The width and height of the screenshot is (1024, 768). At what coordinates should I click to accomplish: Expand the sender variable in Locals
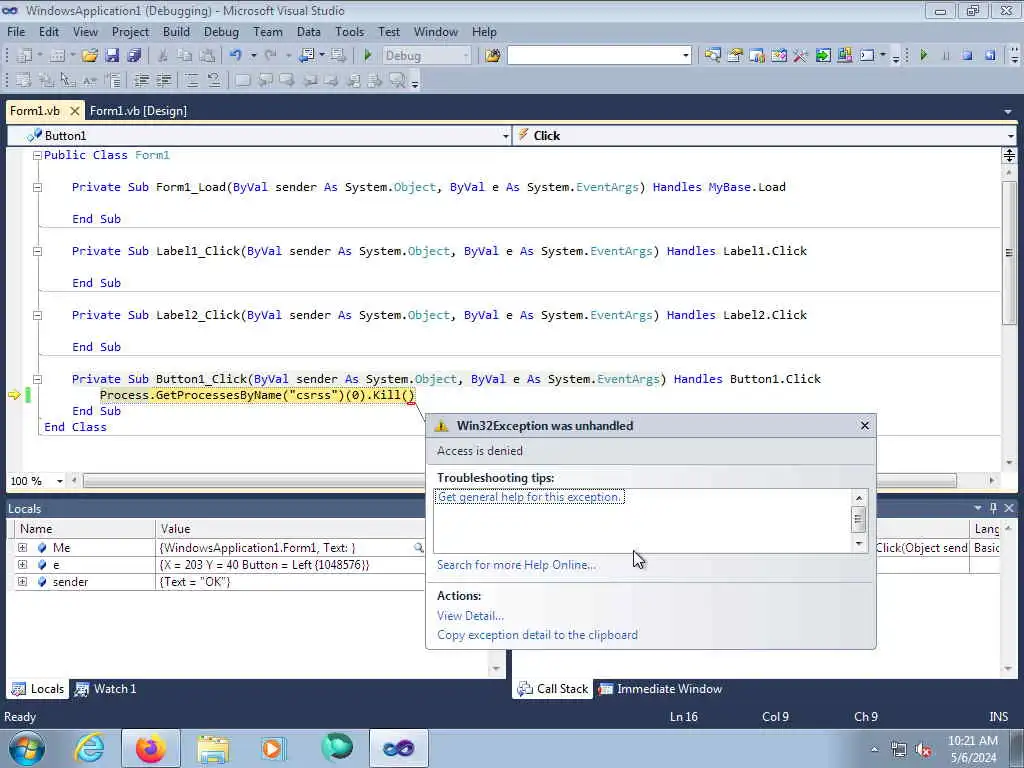[x=23, y=581]
